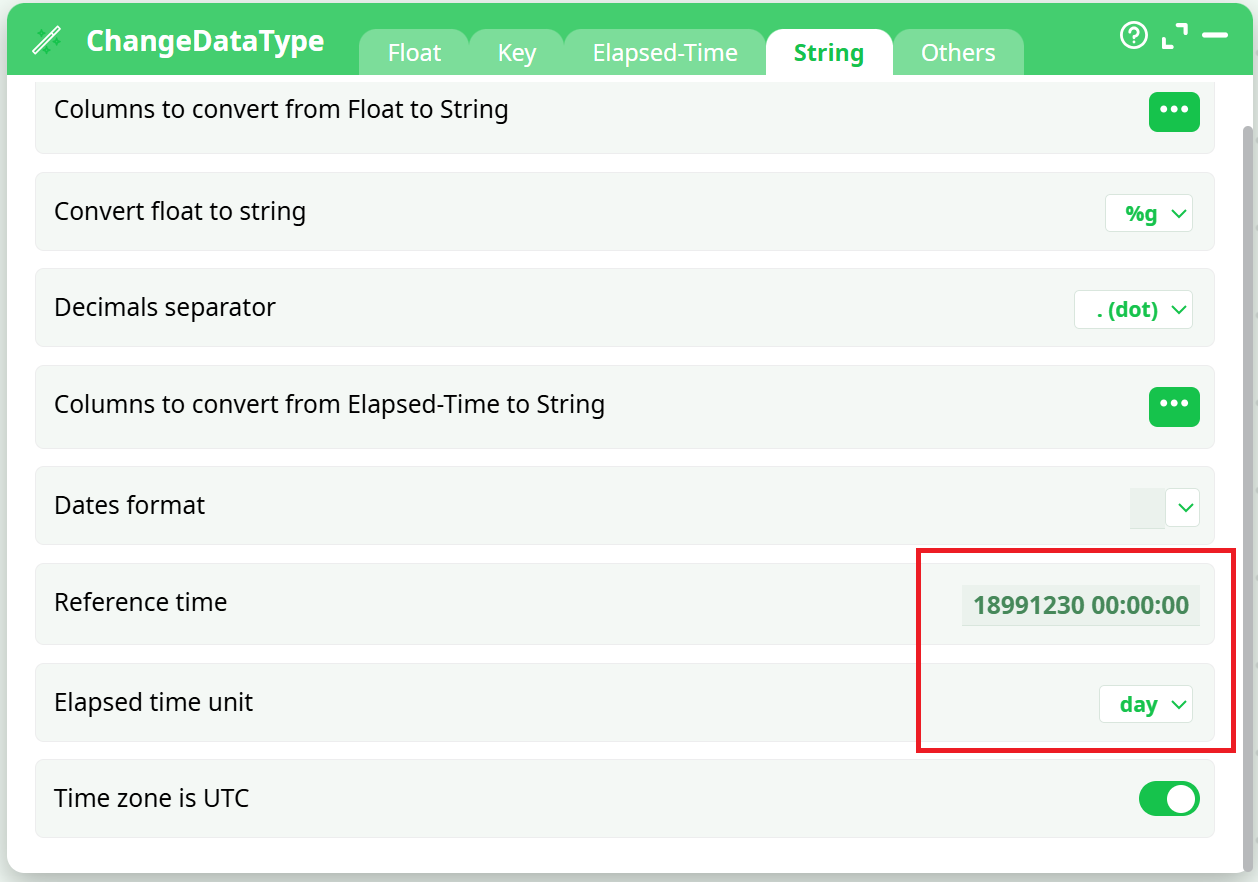Switch to the Key tab
1258x882 pixels.
coord(516,53)
